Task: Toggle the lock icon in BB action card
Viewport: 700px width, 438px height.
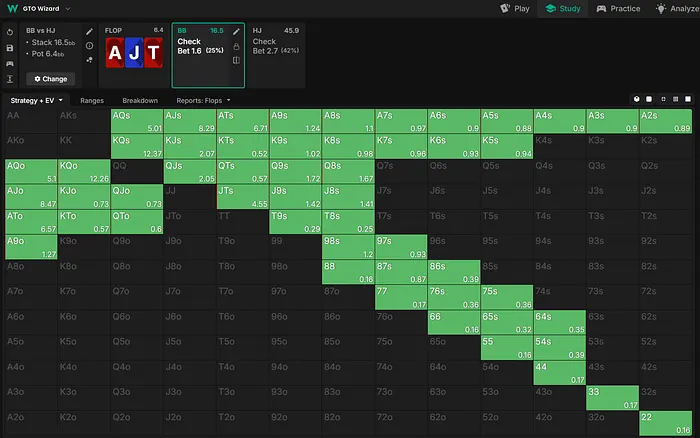Action: coord(237,46)
